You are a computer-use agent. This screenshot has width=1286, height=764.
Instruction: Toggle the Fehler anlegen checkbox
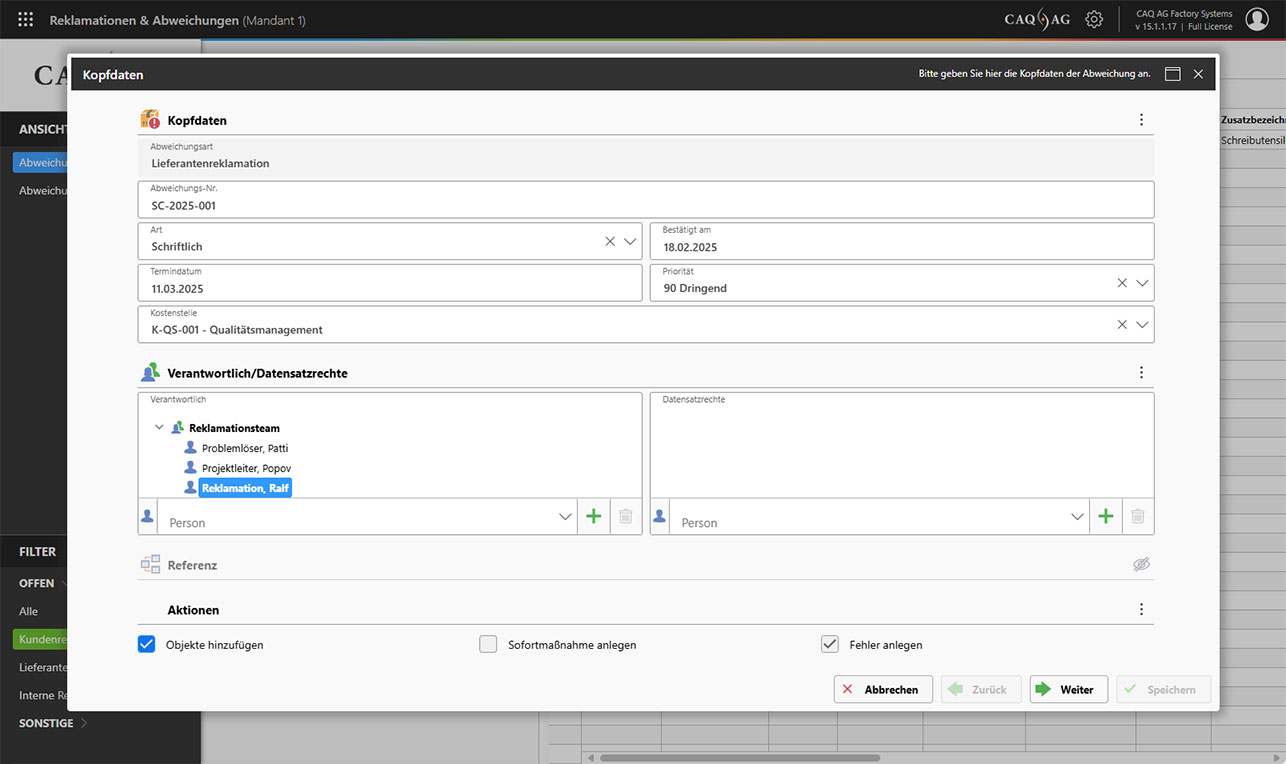(x=829, y=644)
